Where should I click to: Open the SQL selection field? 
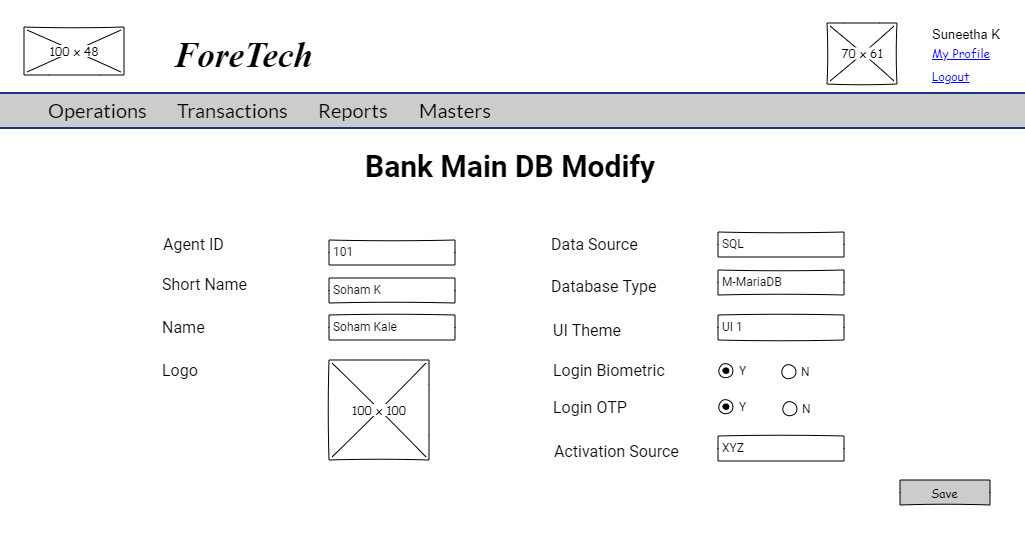[x=780, y=244]
